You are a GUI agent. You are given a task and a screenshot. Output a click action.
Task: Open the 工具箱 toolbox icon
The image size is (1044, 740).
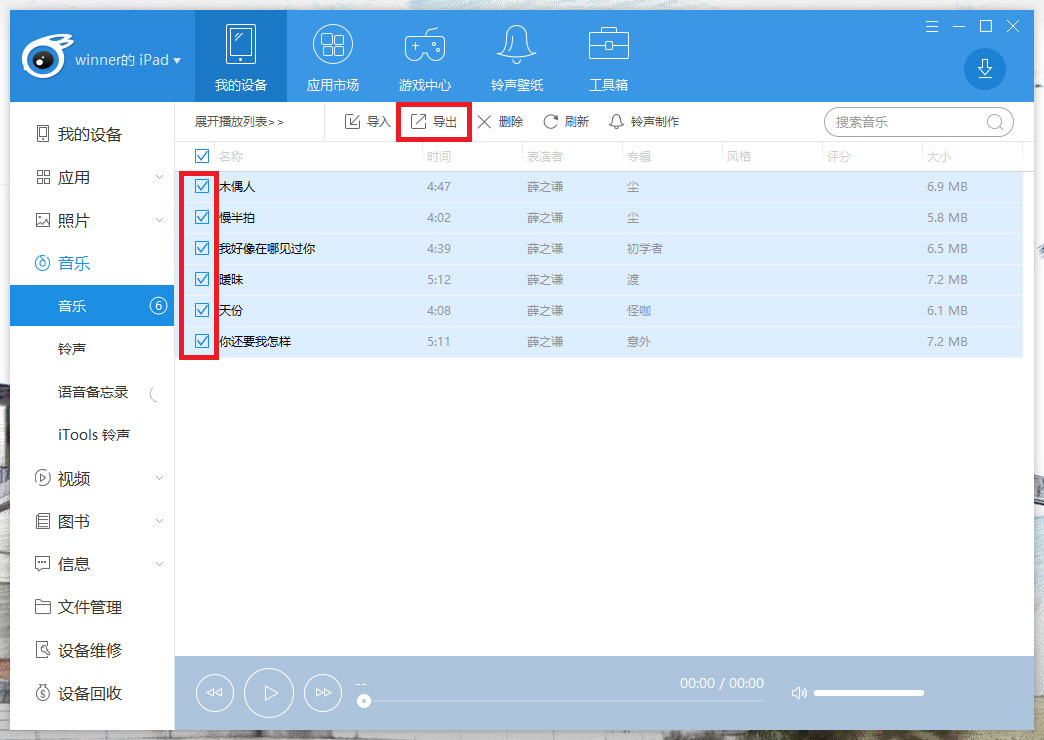(608, 46)
